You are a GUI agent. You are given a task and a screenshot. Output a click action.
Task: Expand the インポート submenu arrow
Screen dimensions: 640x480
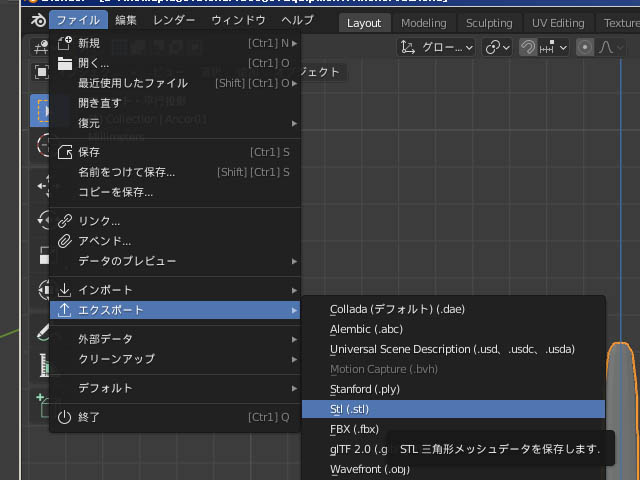[x=294, y=291]
